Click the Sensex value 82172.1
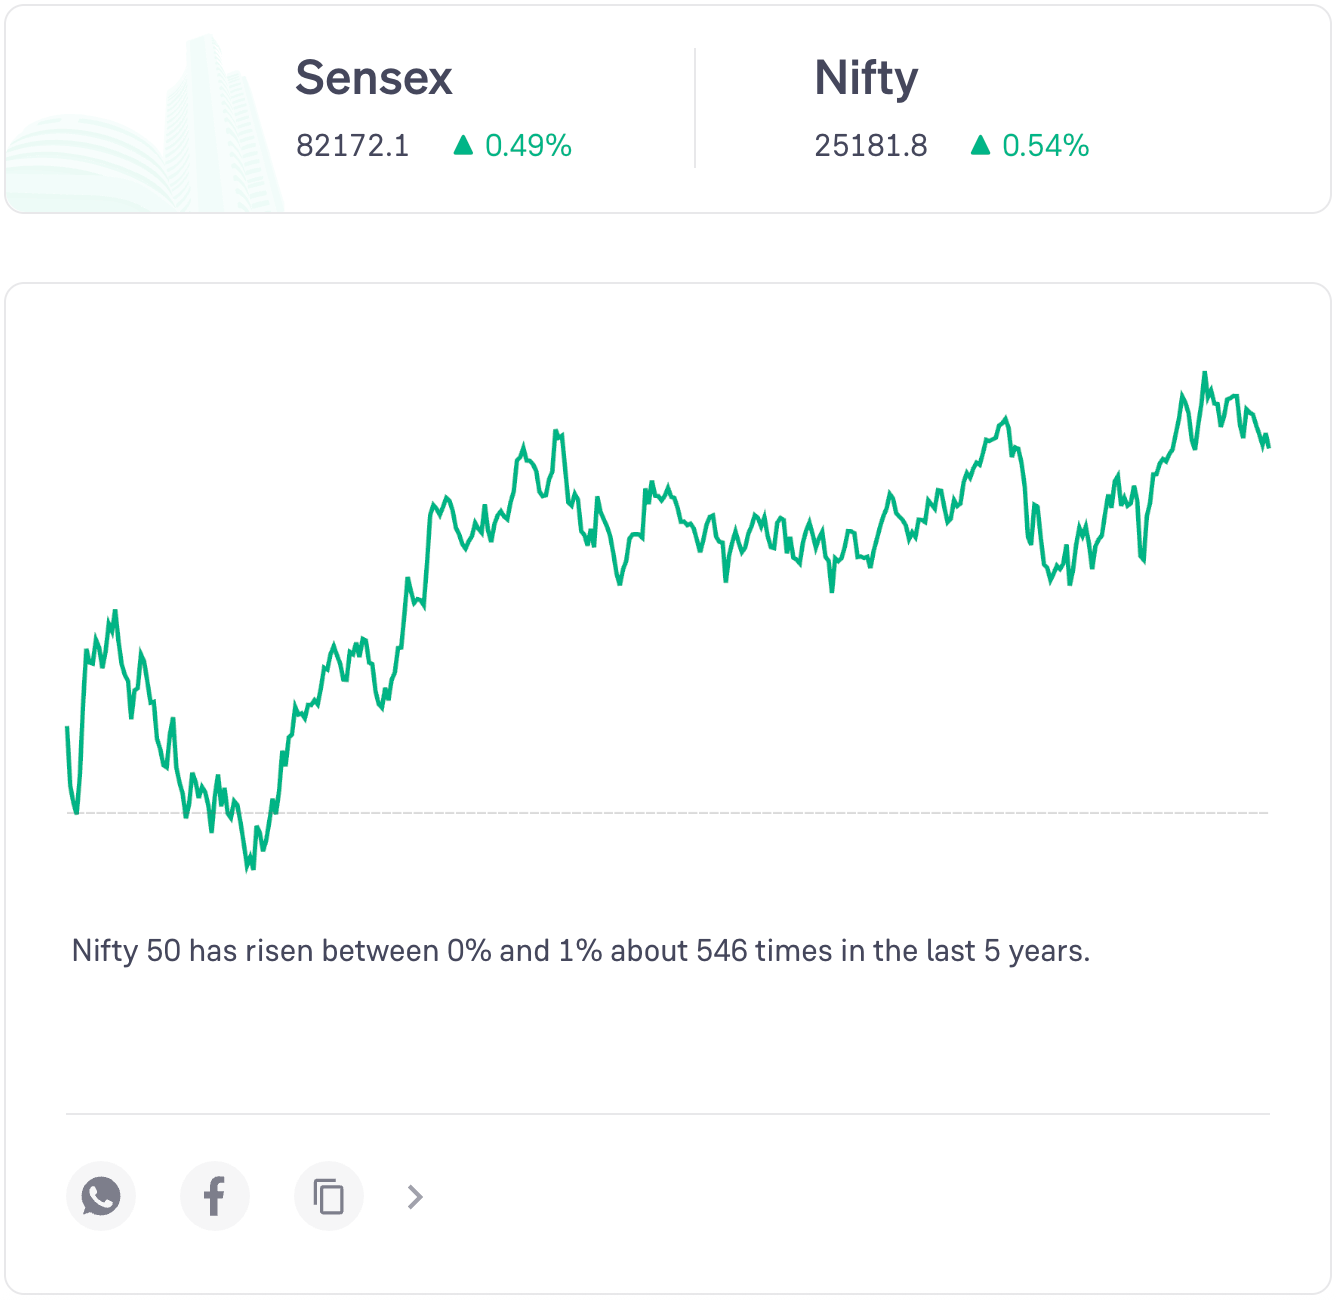Viewport: 1336px width, 1300px height. [352, 146]
